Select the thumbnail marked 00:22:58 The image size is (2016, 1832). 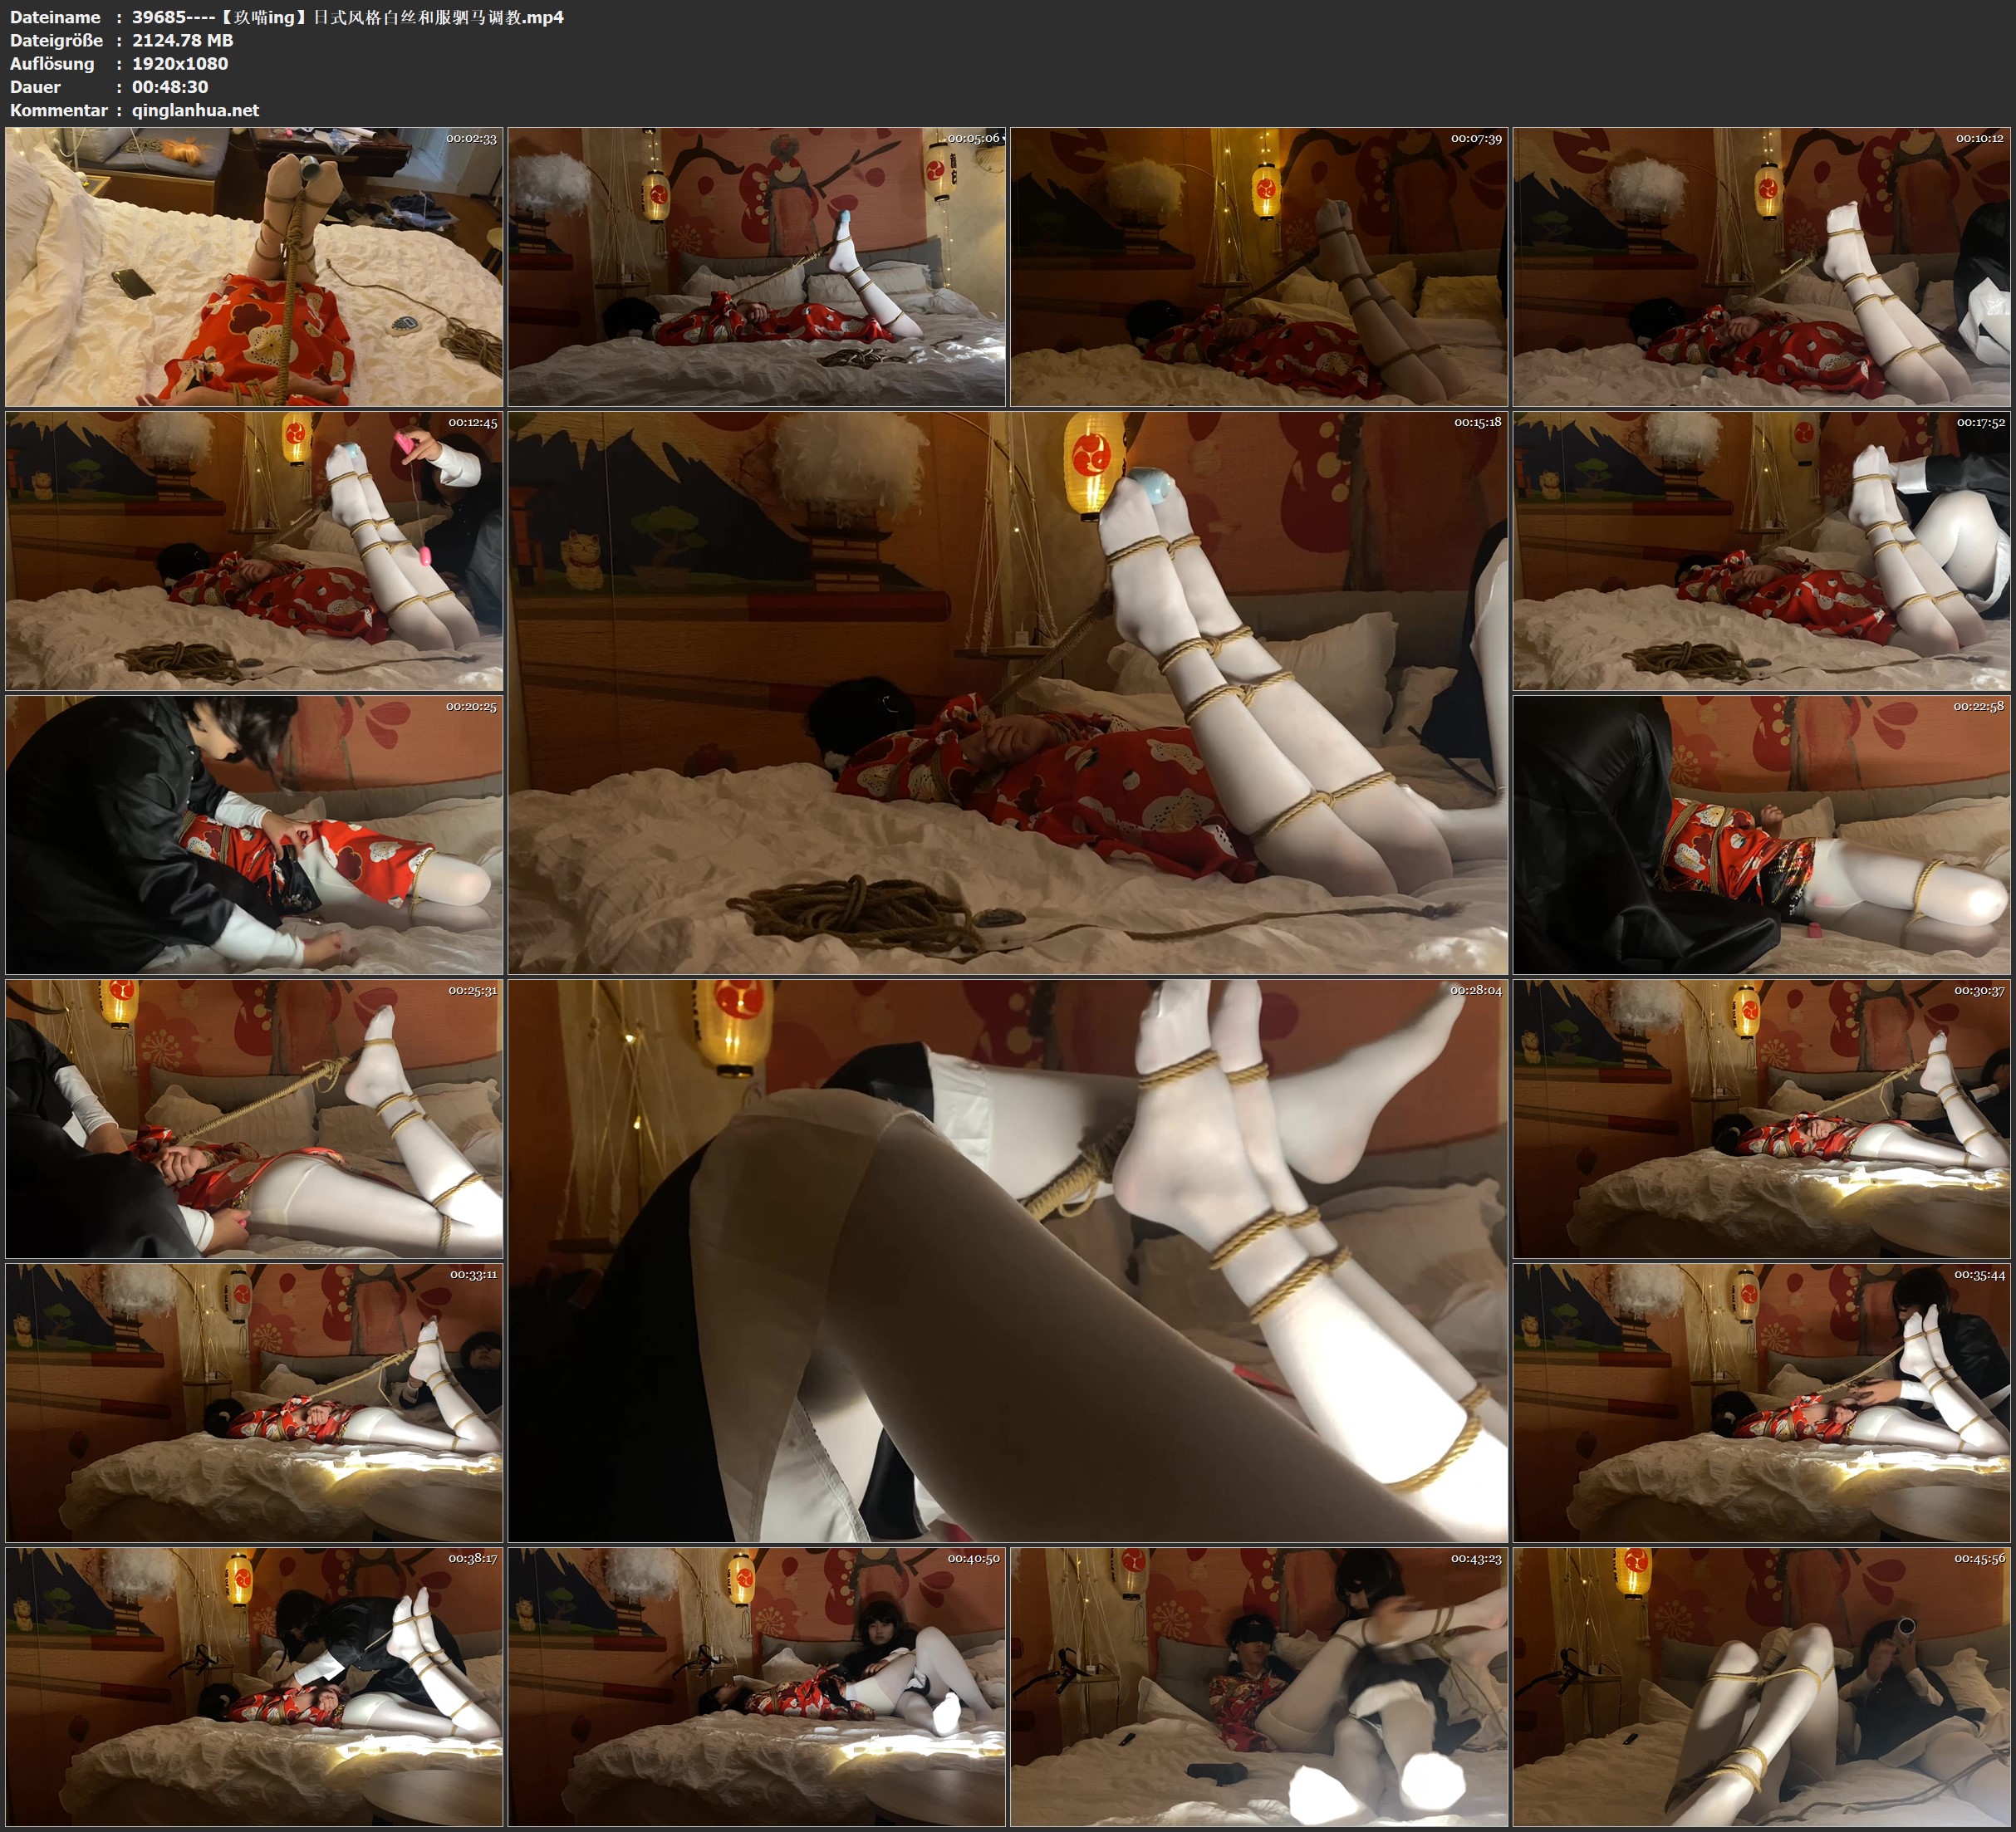click(x=1761, y=834)
